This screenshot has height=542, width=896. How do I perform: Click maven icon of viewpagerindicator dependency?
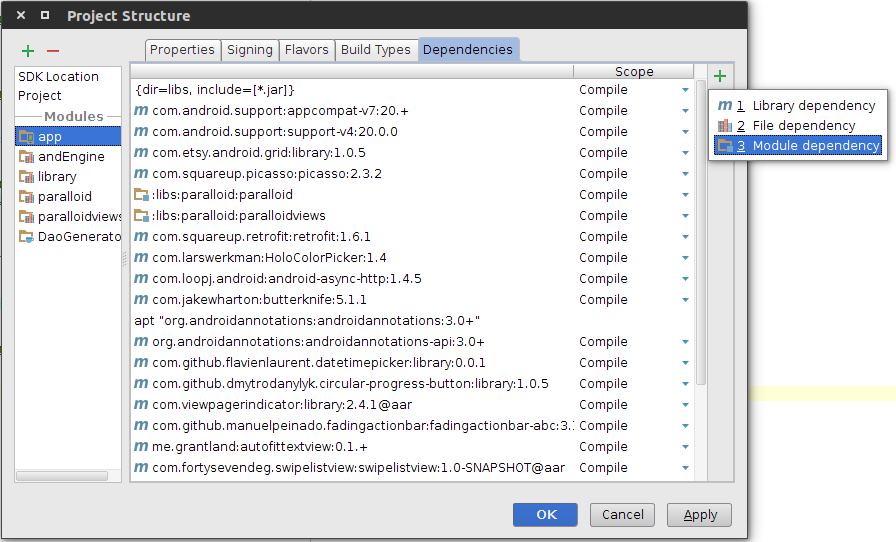141,404
